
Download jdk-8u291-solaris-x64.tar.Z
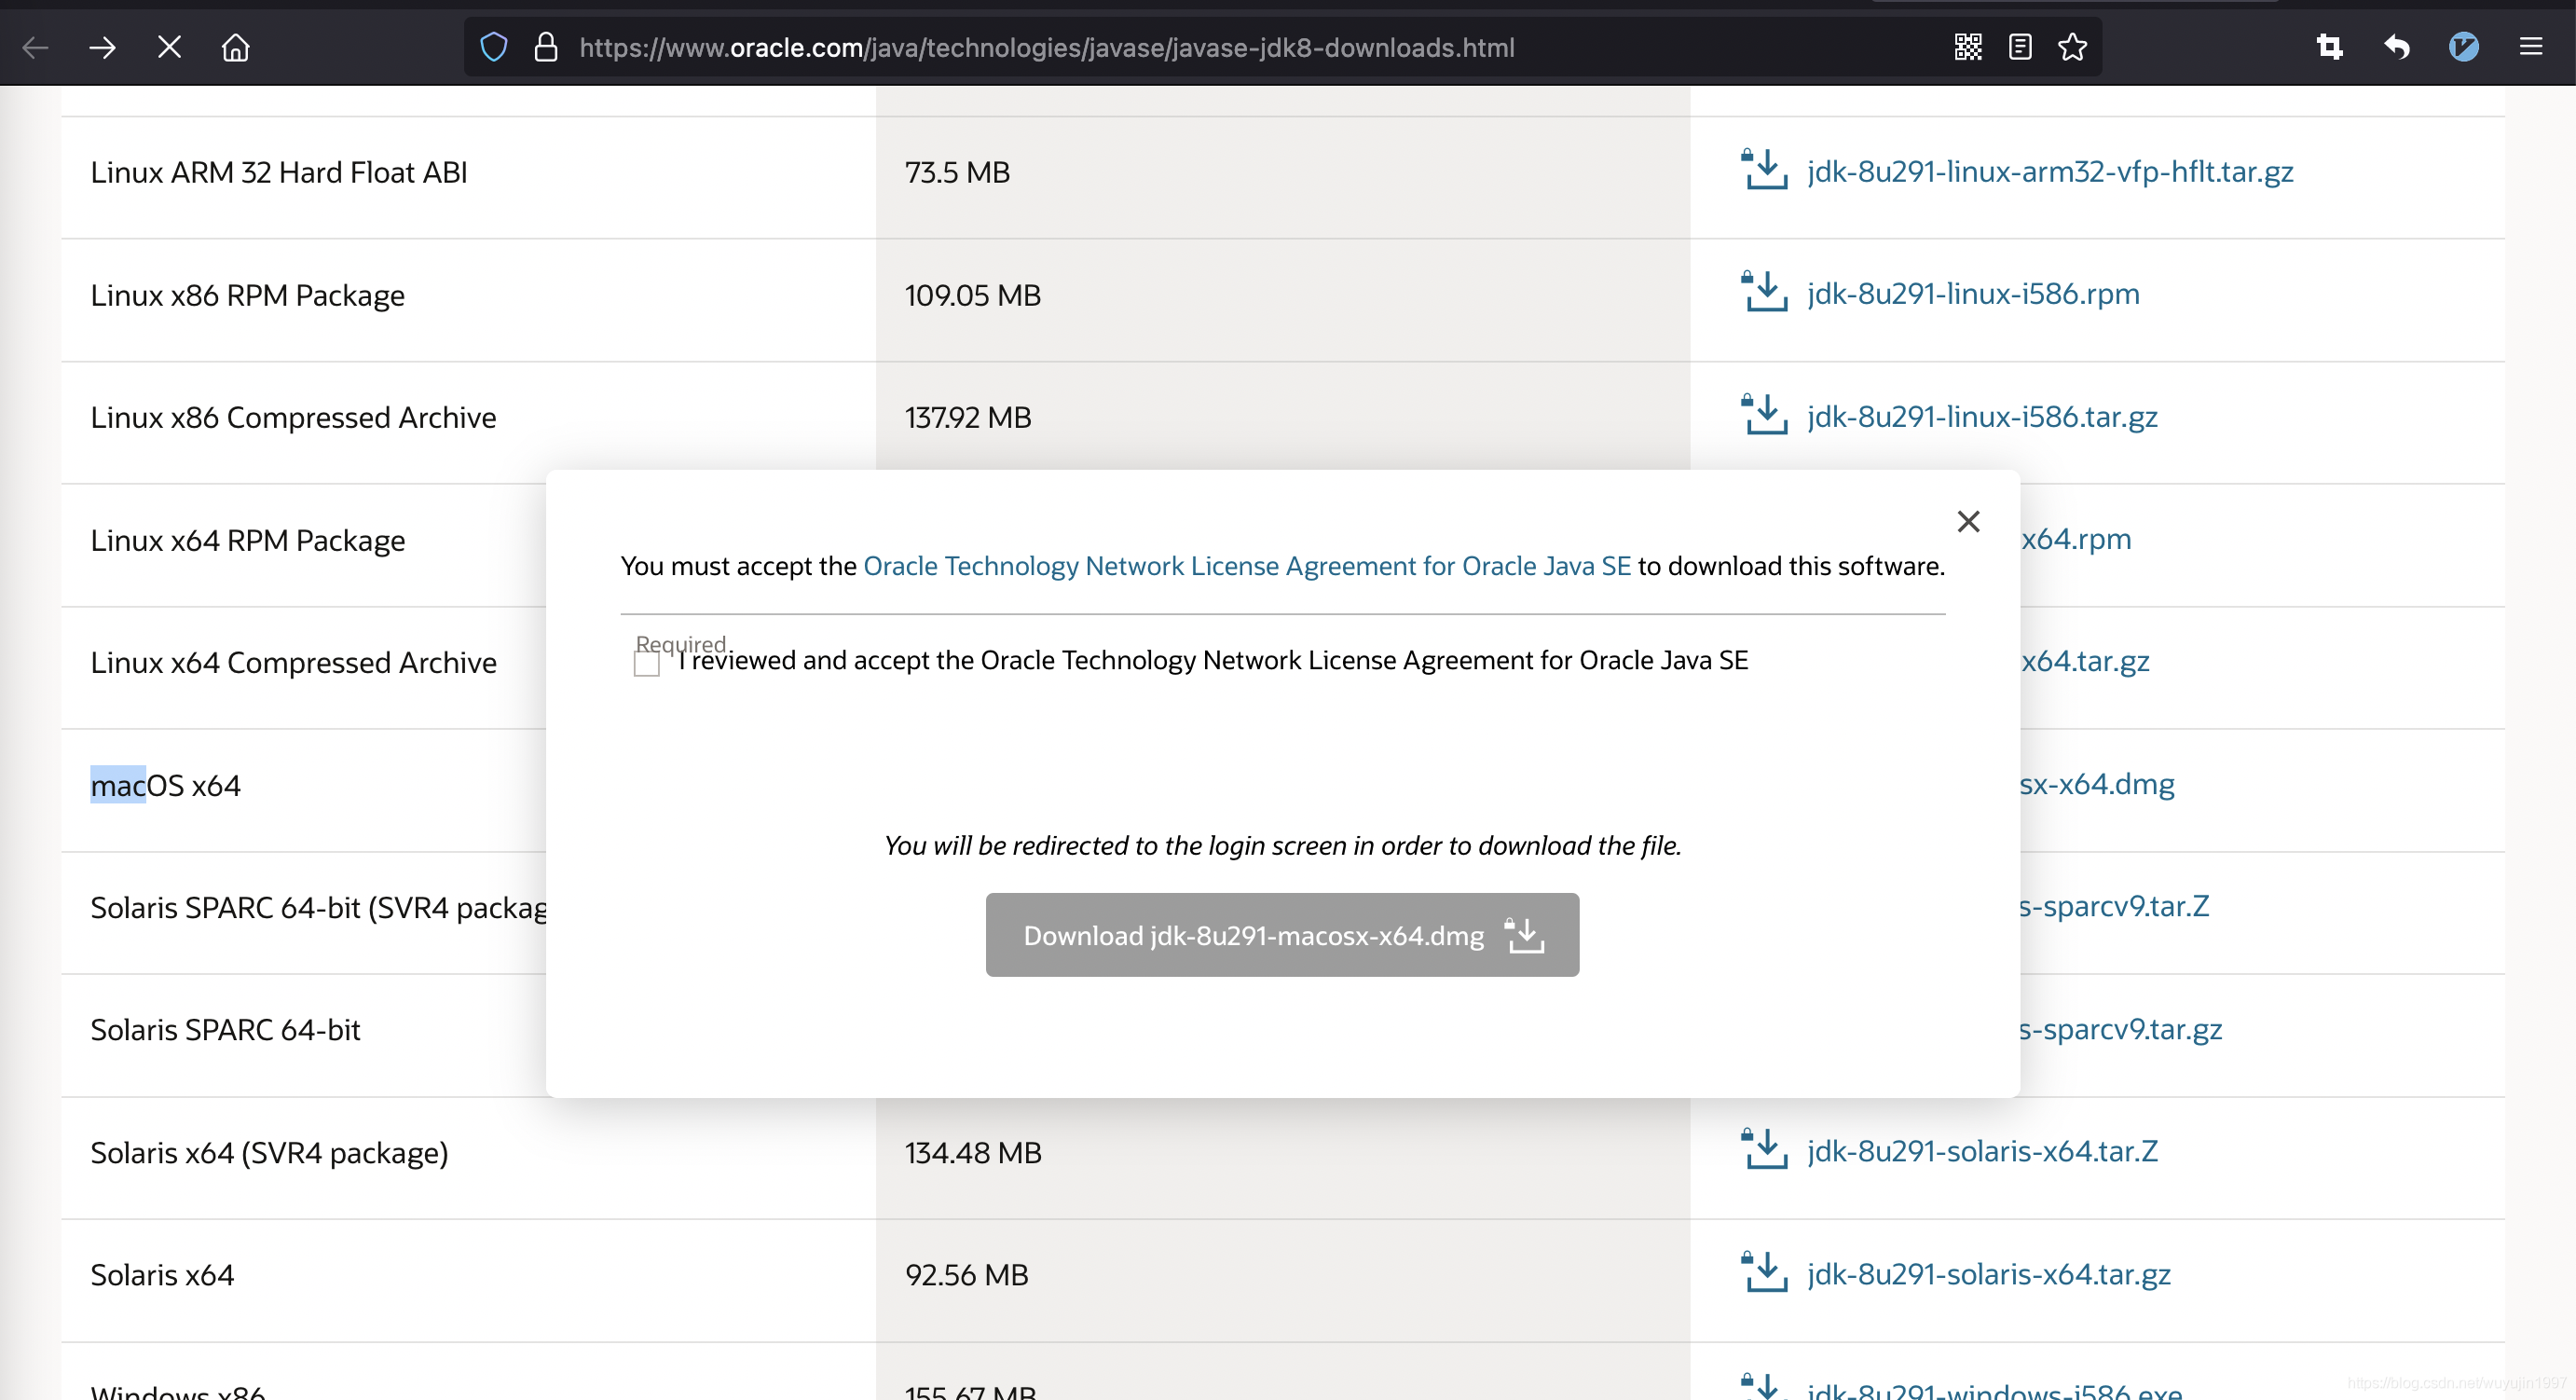coord(1982,1152)
